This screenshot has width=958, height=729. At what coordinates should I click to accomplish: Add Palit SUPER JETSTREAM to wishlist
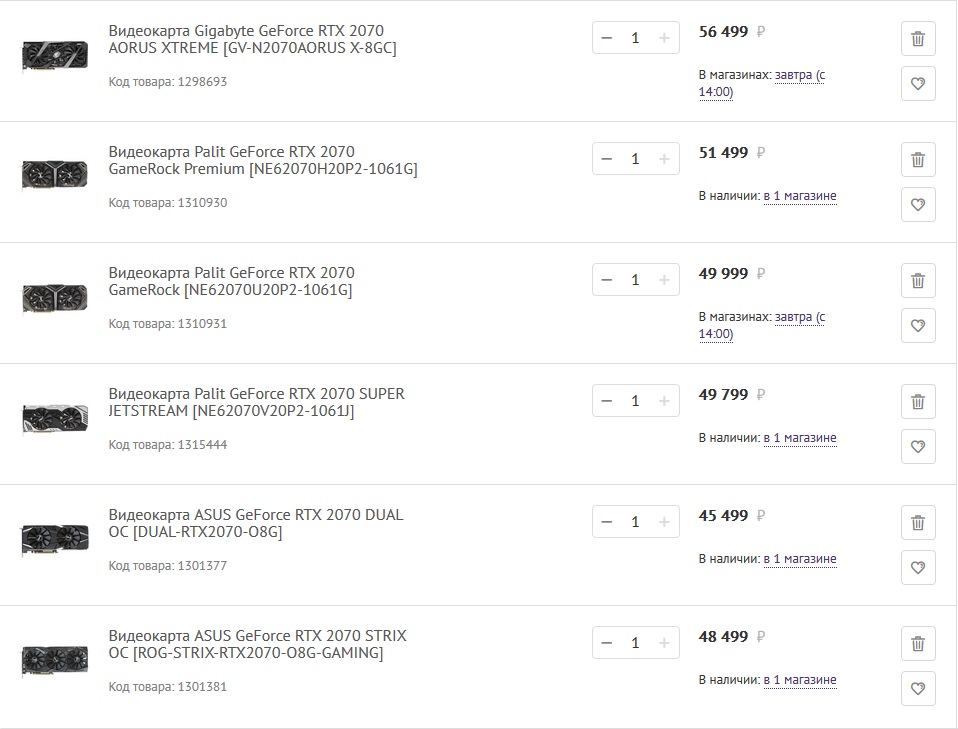pos(918,447)
